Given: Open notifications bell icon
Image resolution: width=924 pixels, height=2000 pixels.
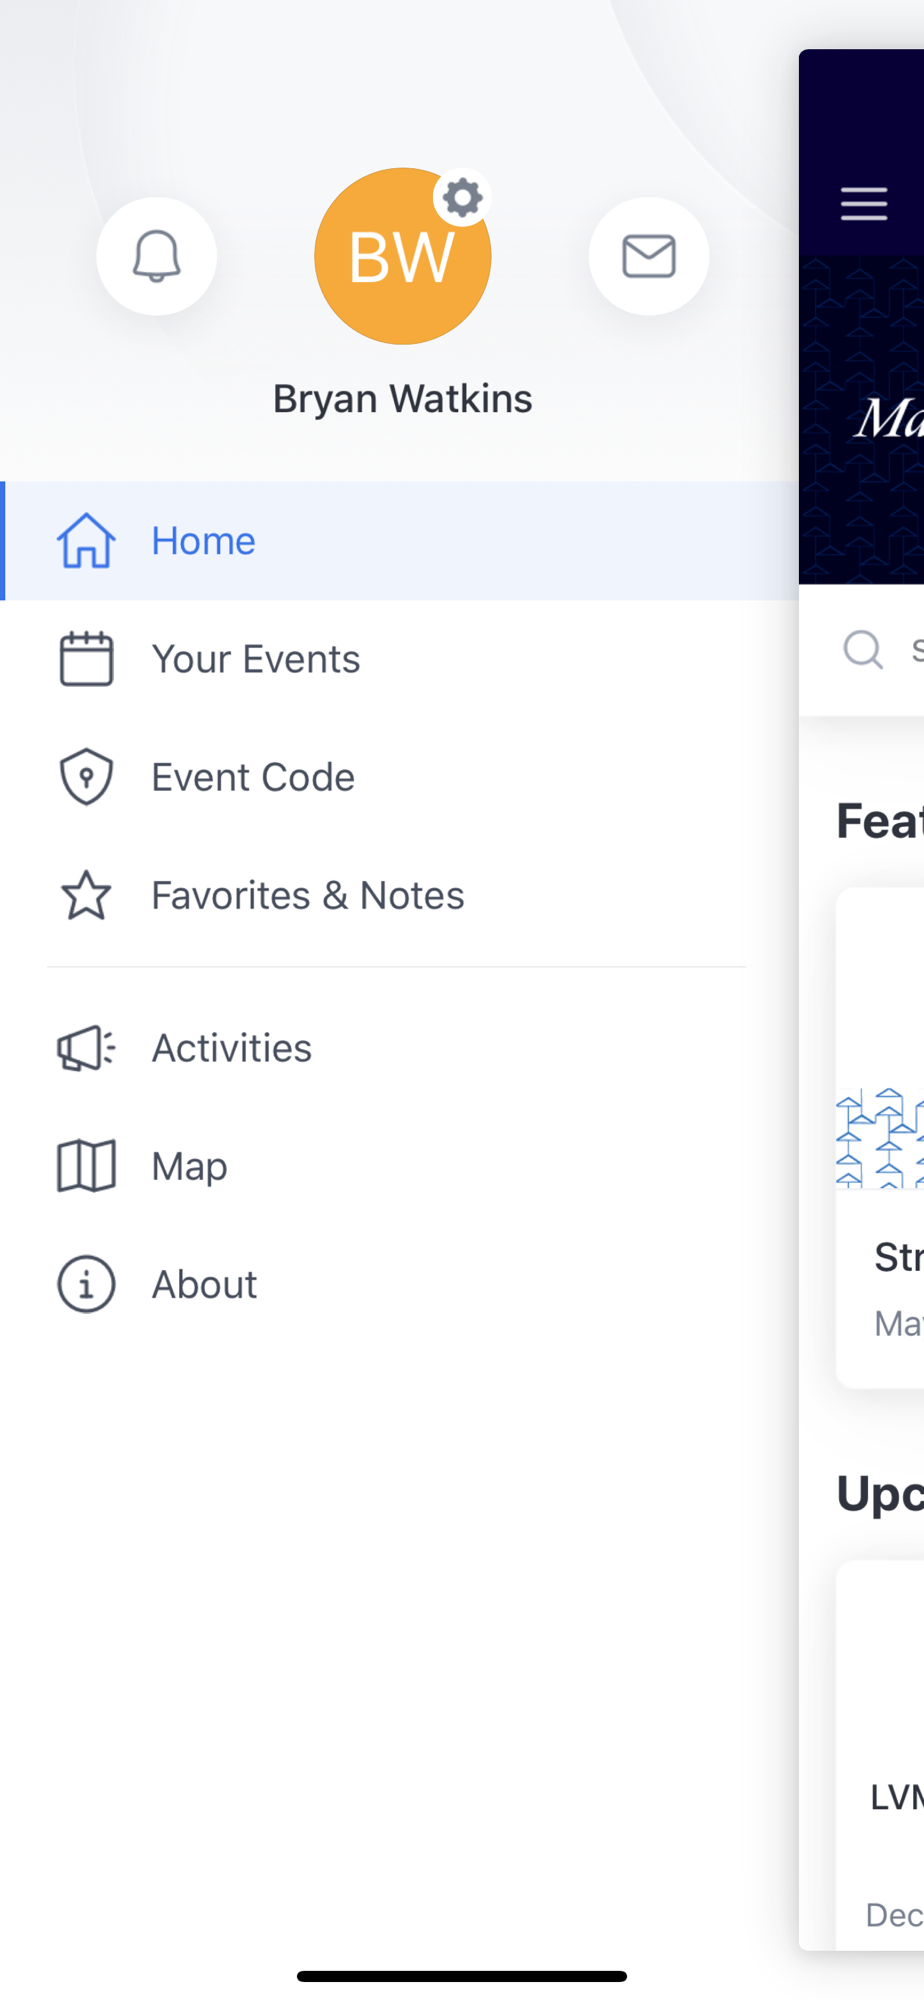Looking at the screenshot, I should (157, 257).
